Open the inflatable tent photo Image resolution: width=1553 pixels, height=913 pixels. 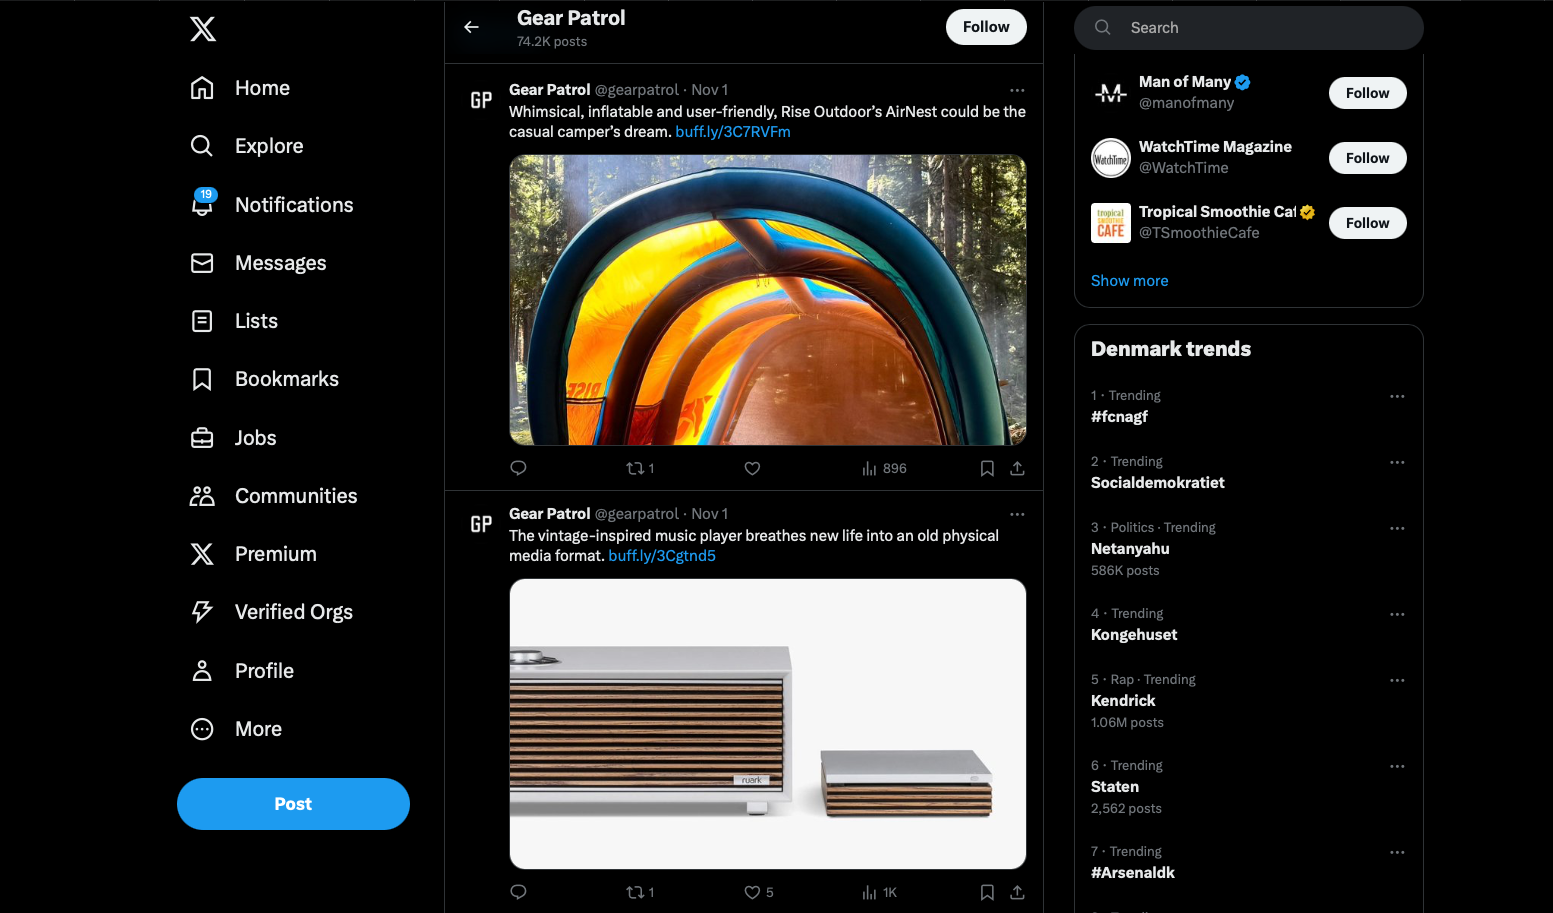(x=767, y=300)
